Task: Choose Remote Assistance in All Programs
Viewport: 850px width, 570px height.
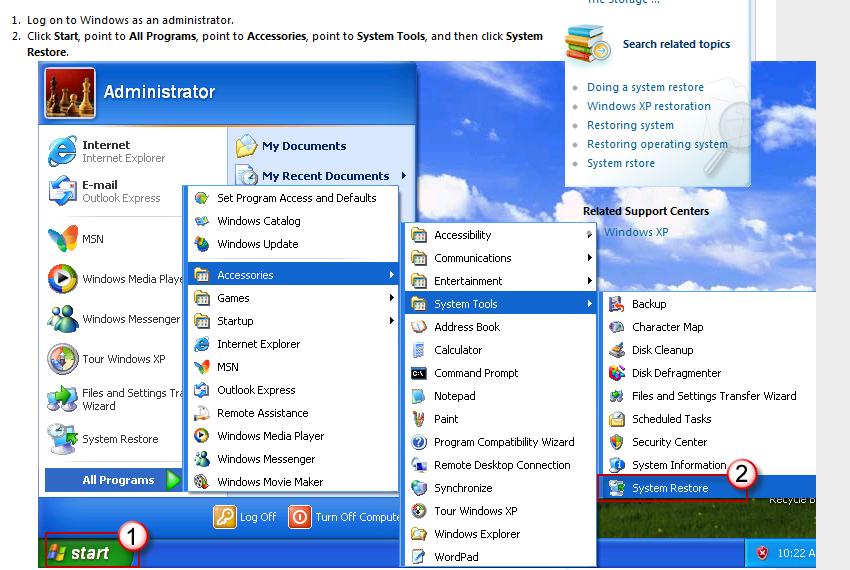Action: 293,413
